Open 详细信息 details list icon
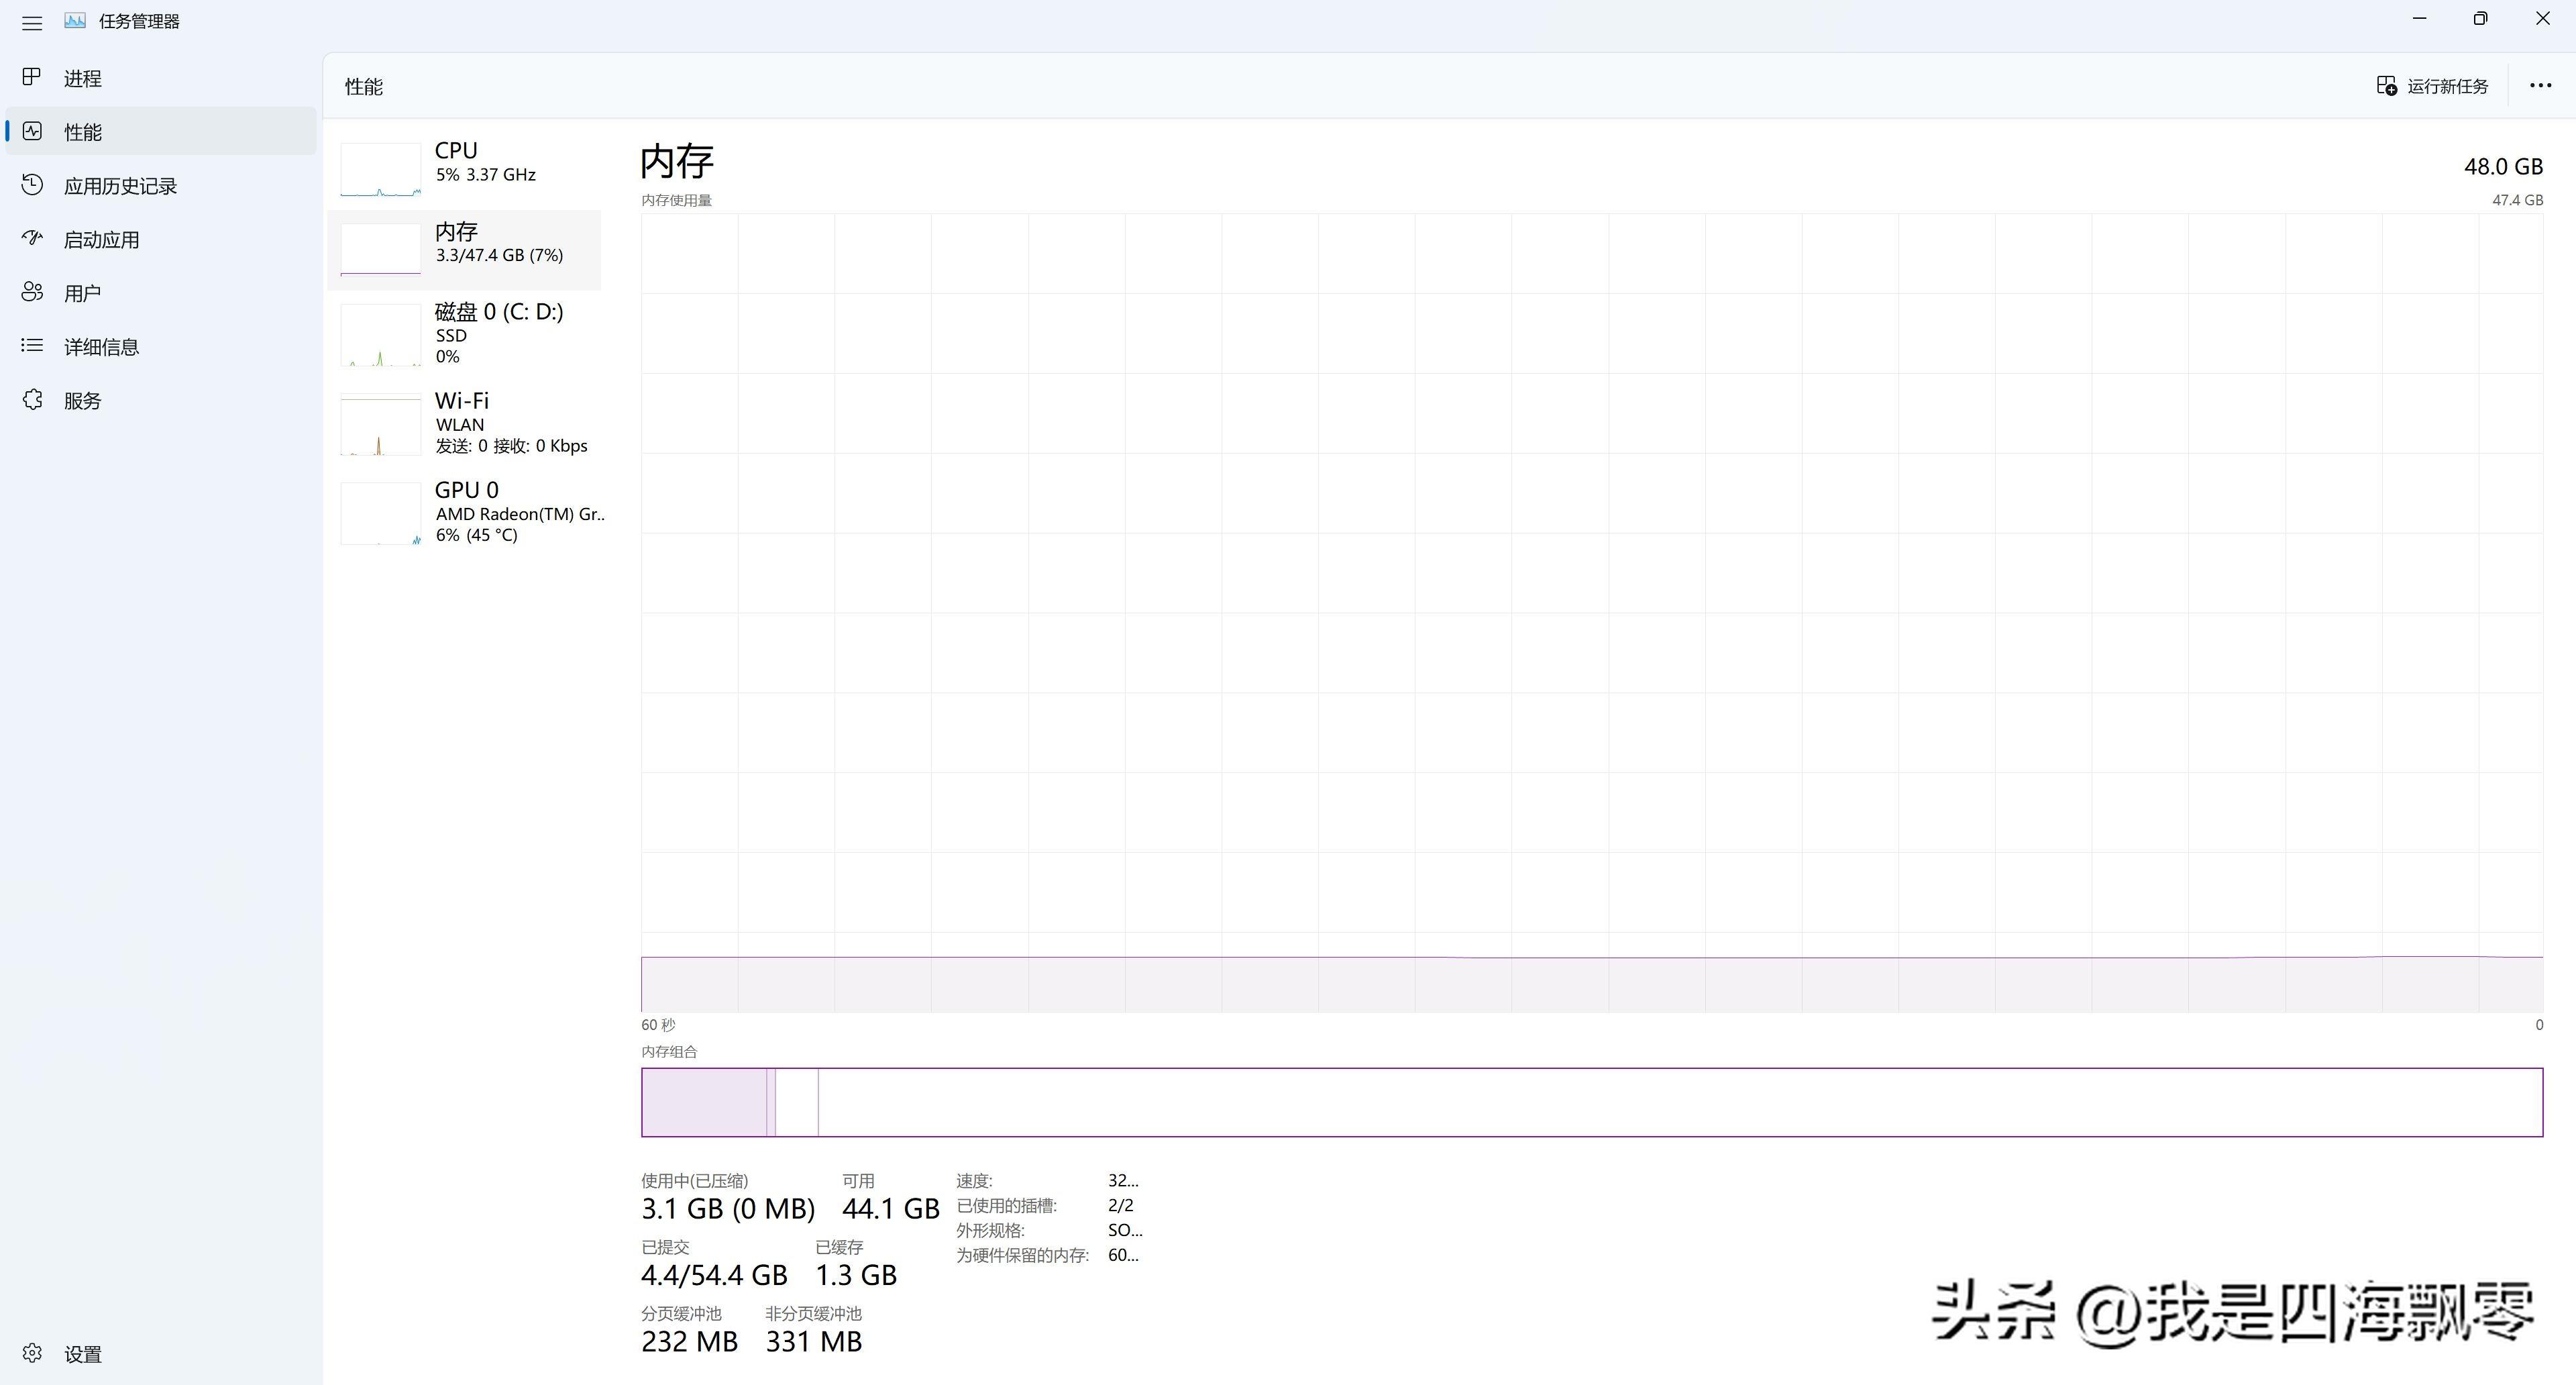2576x1385 pixels. tap(32, 346)
